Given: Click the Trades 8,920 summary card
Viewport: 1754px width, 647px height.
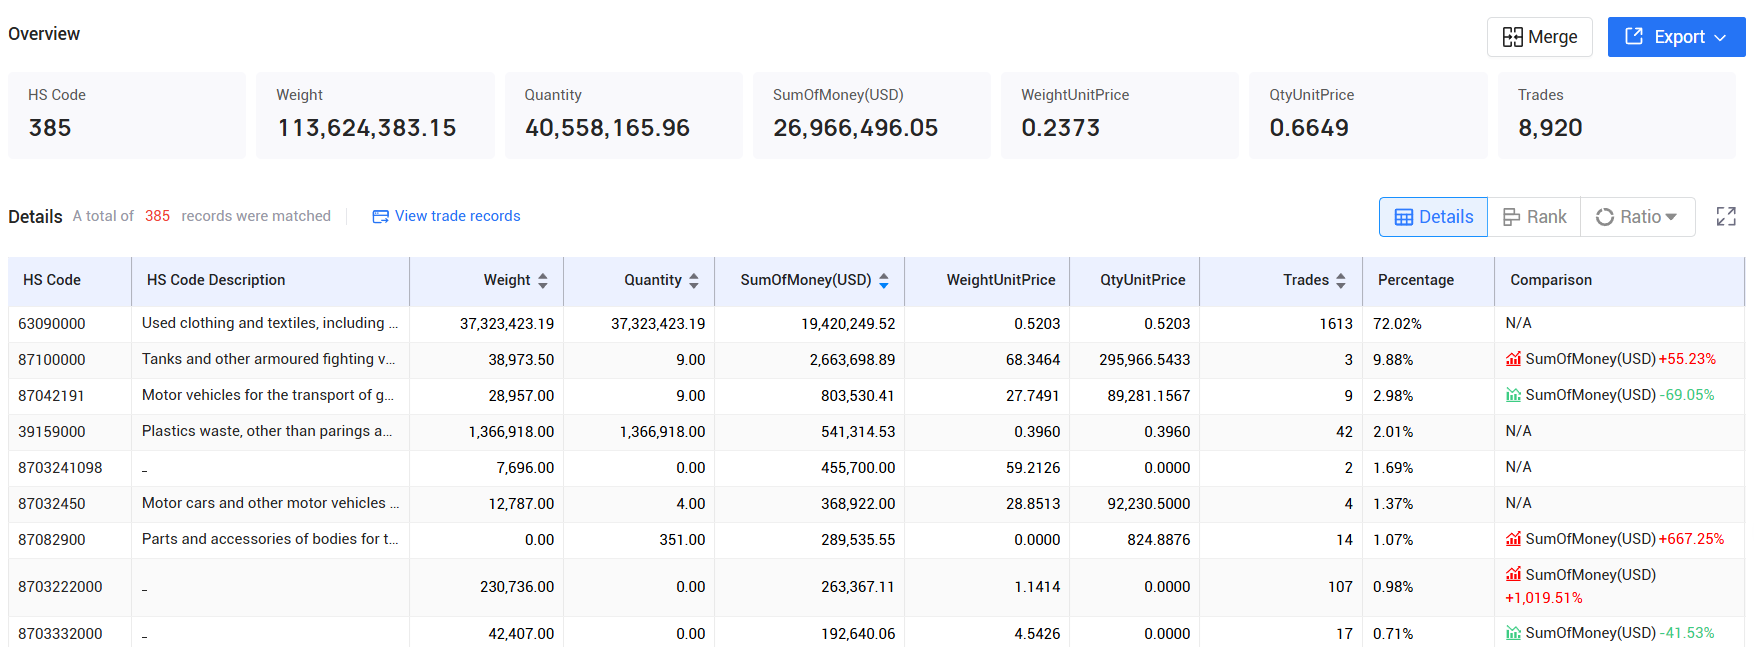Looking at the screenshot, I should [1616, 115].
